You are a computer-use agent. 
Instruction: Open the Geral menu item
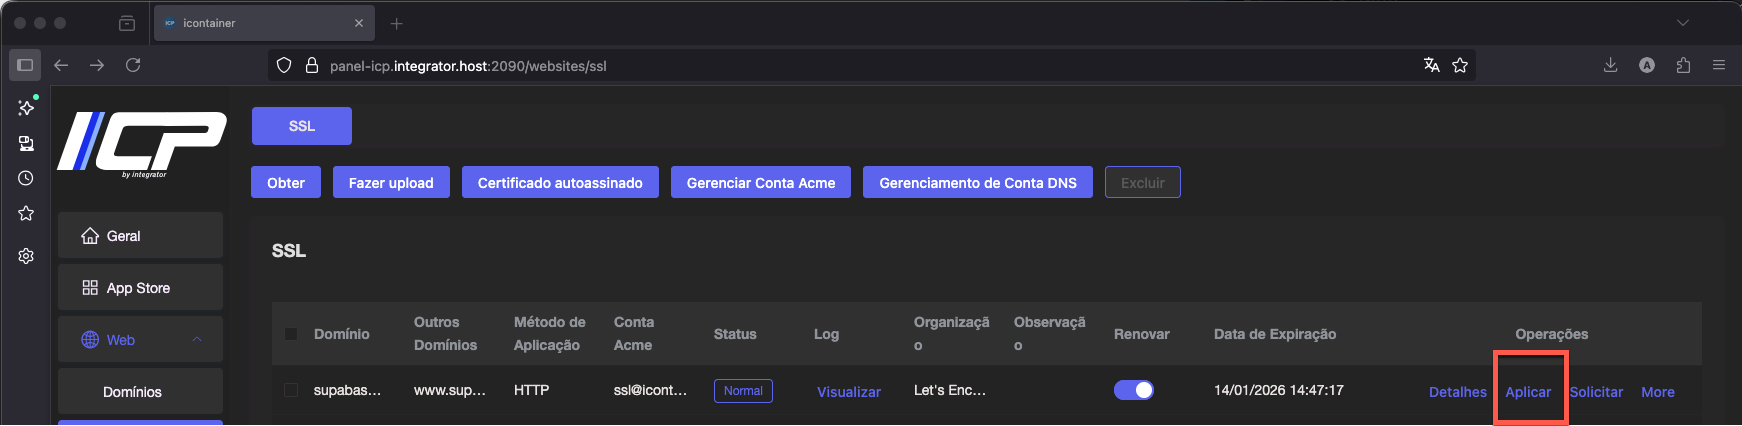coord(140,236)
